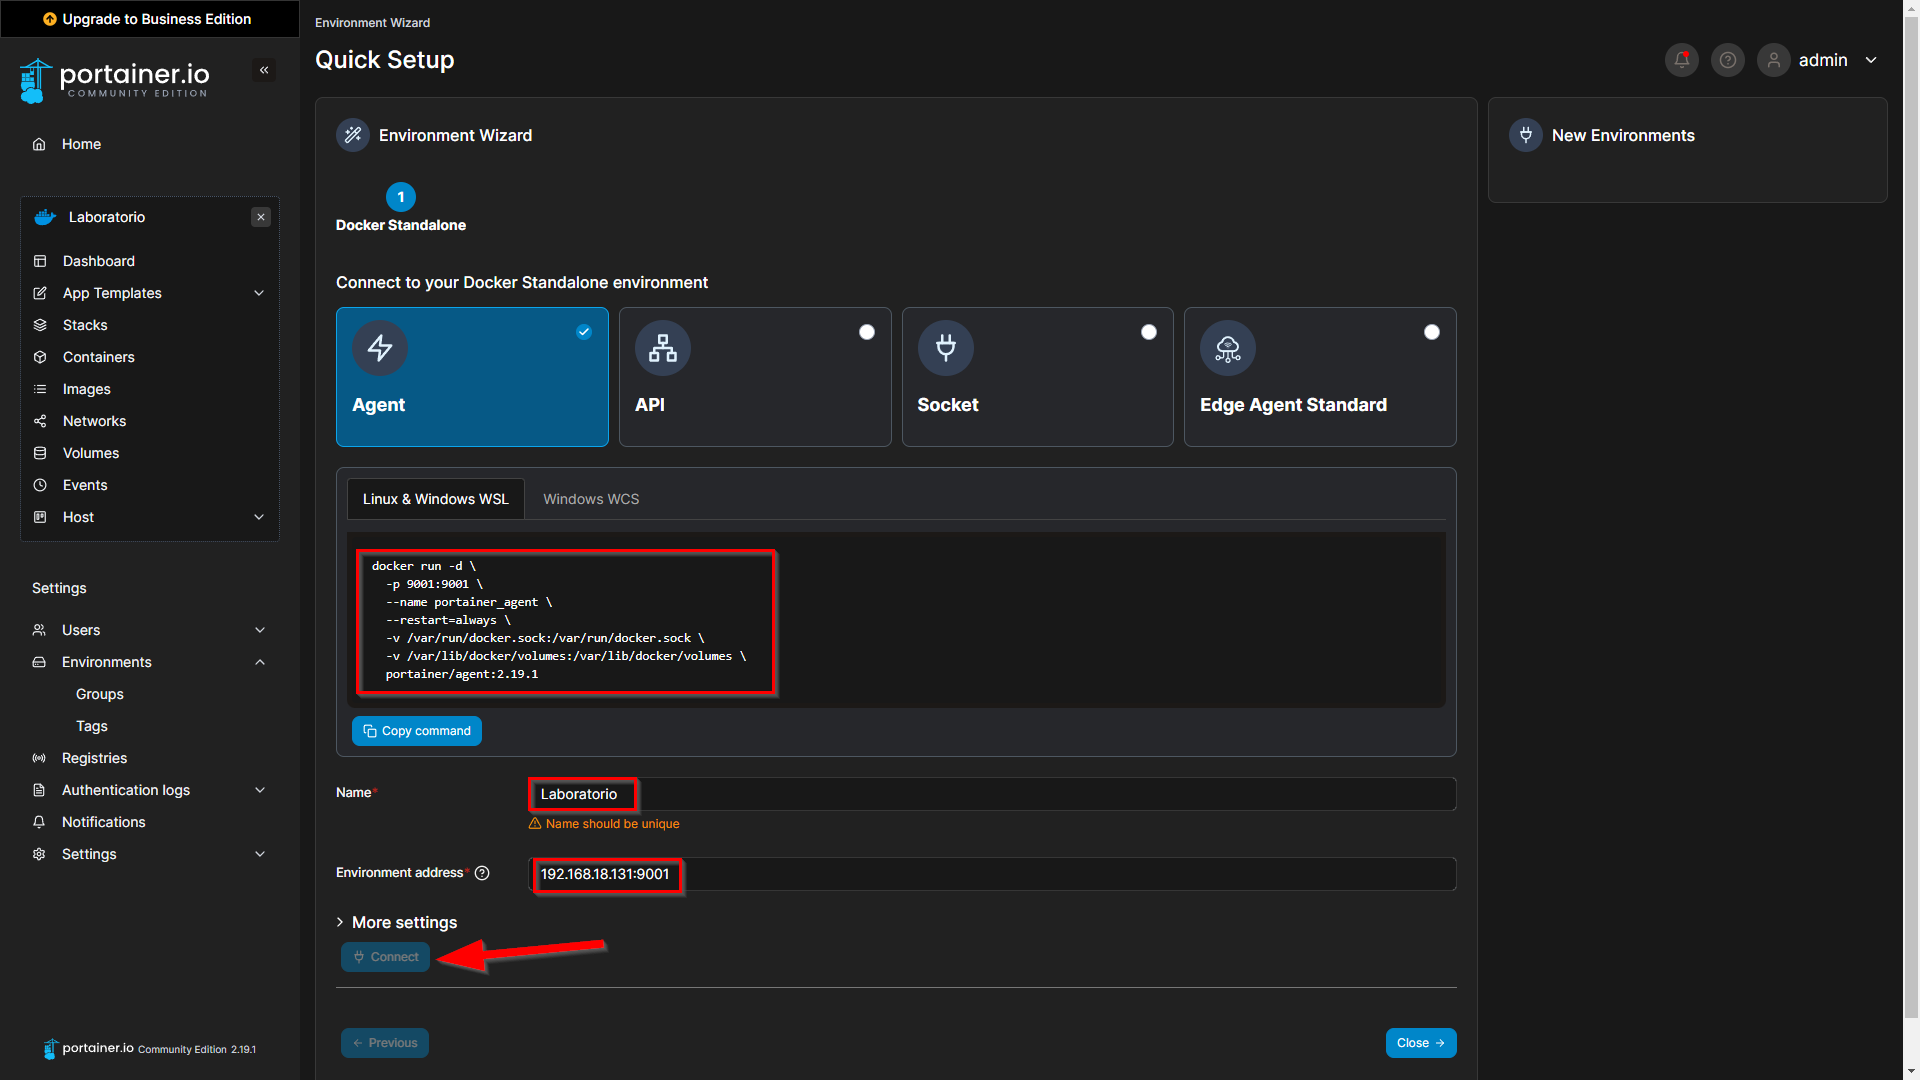
Task: Open Containers in the sidebar
Action: pos(98,357)
